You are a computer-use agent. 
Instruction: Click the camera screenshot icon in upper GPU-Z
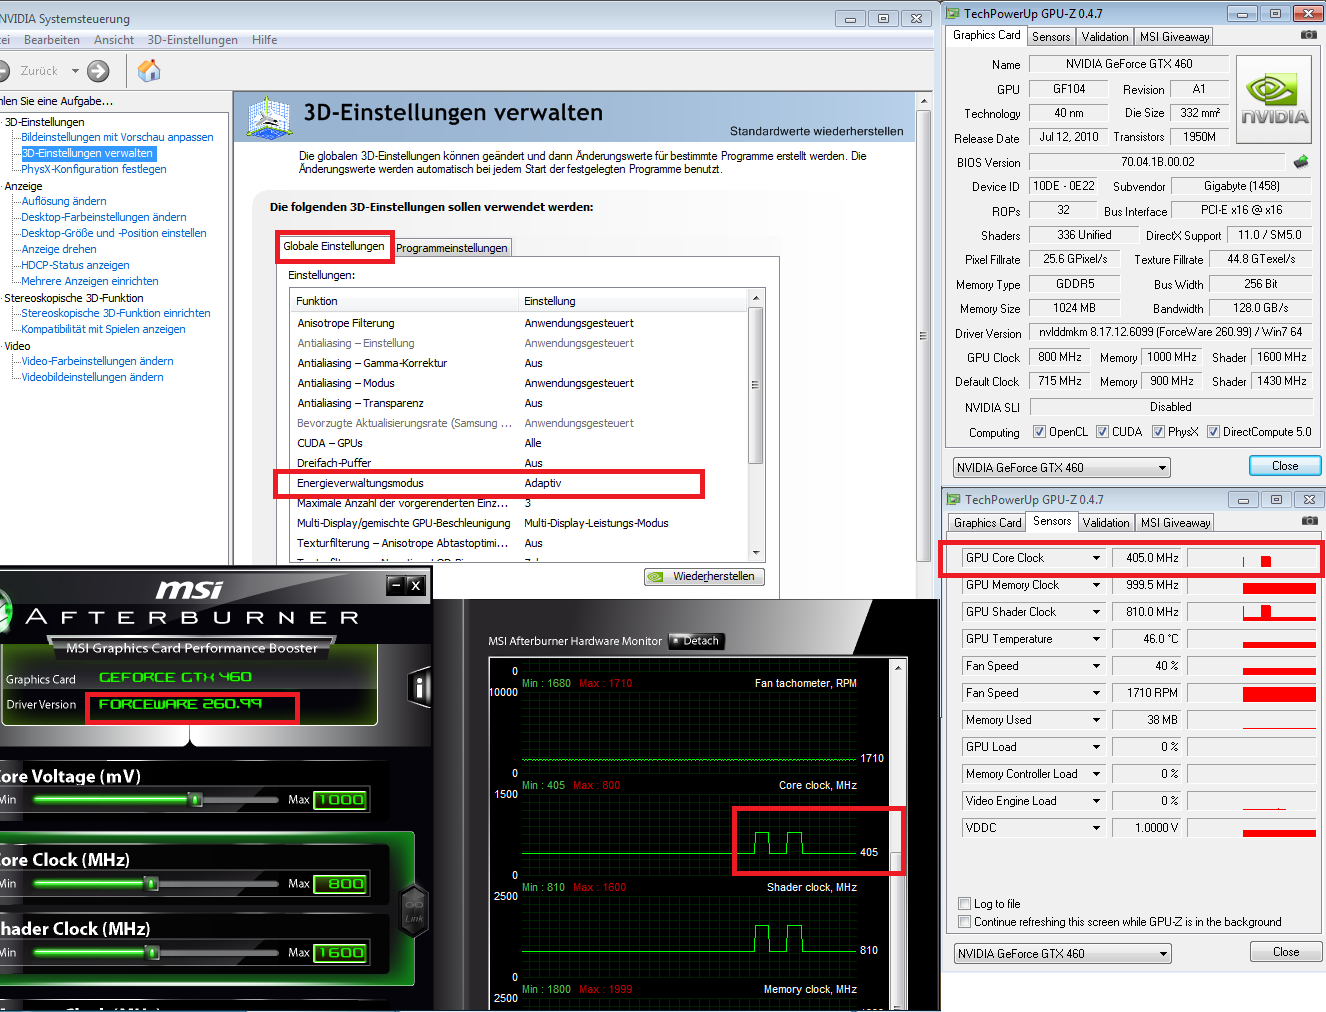click(1309, 35)
